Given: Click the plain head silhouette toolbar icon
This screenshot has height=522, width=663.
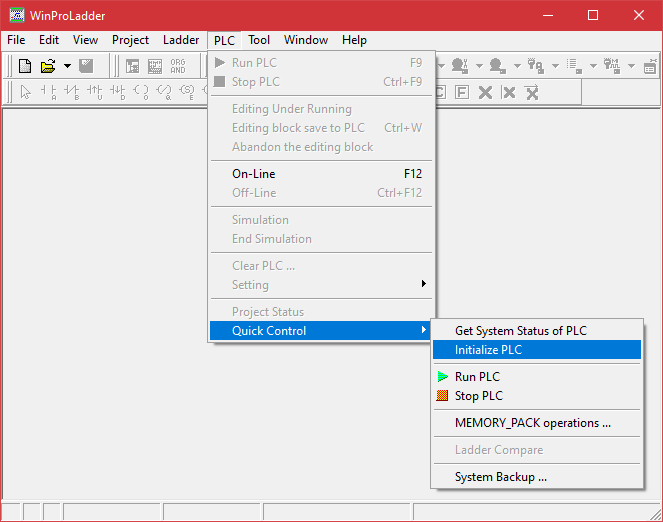Looking at the screenshot, I should (498, 66).
